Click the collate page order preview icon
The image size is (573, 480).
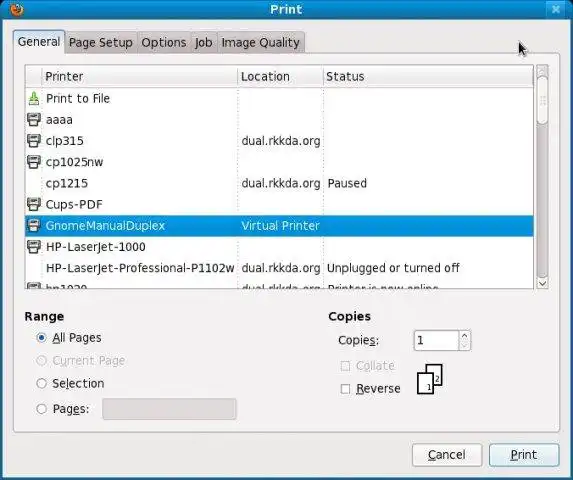pos(430,379)
